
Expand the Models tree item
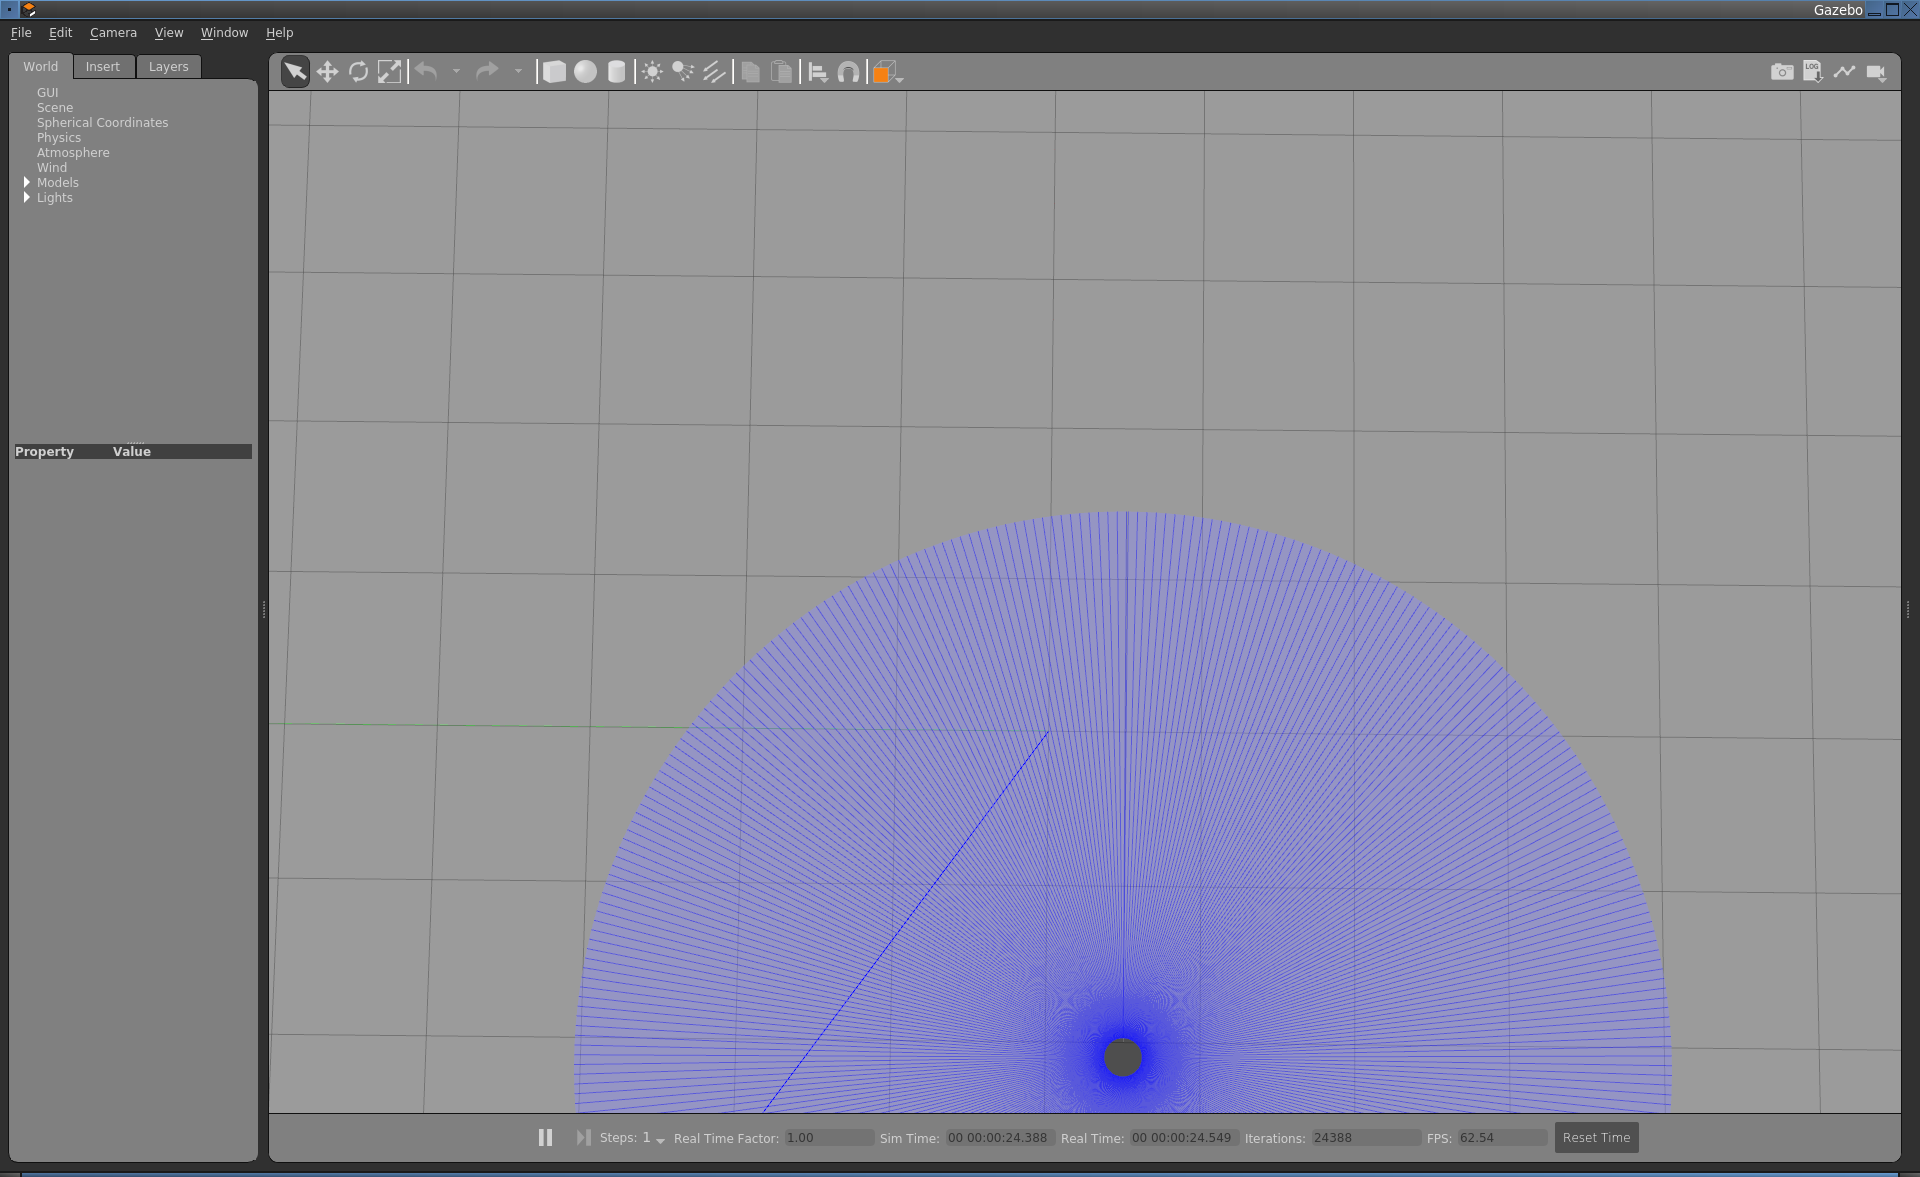[x=27, y=182]
